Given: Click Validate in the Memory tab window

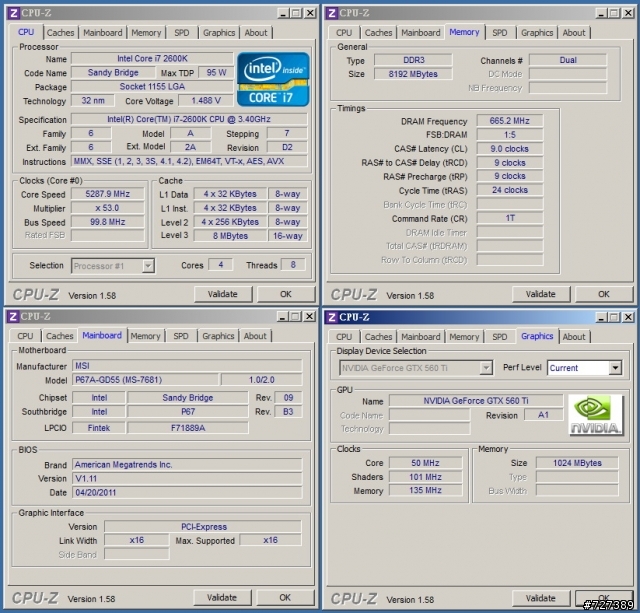Looking at the screenshot, I should coord(540,294).
